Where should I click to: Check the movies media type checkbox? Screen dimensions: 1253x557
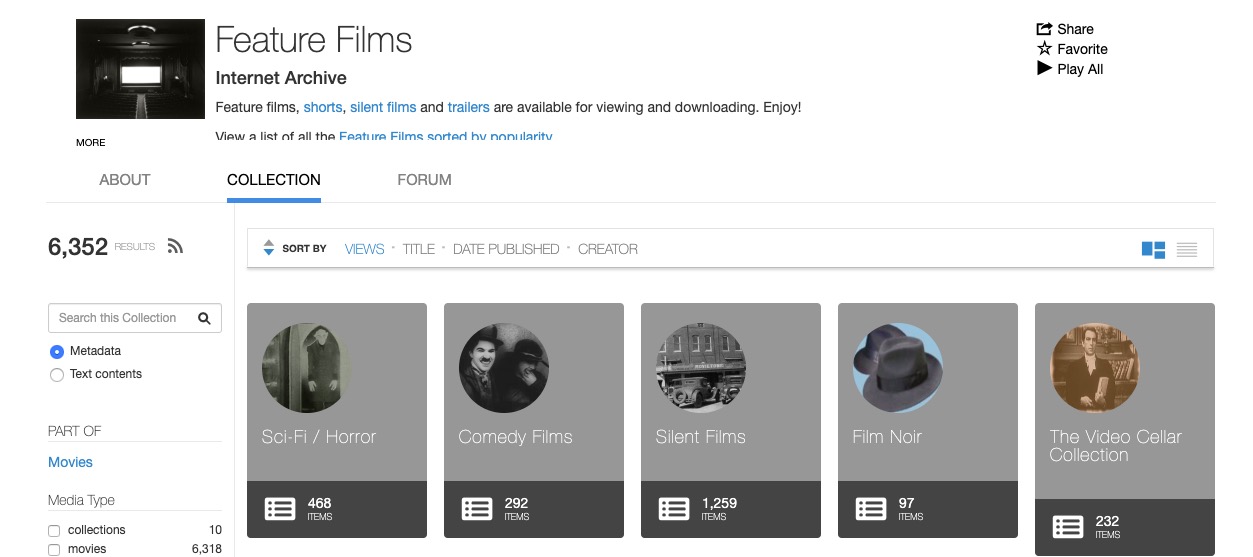tap(54, 550)
